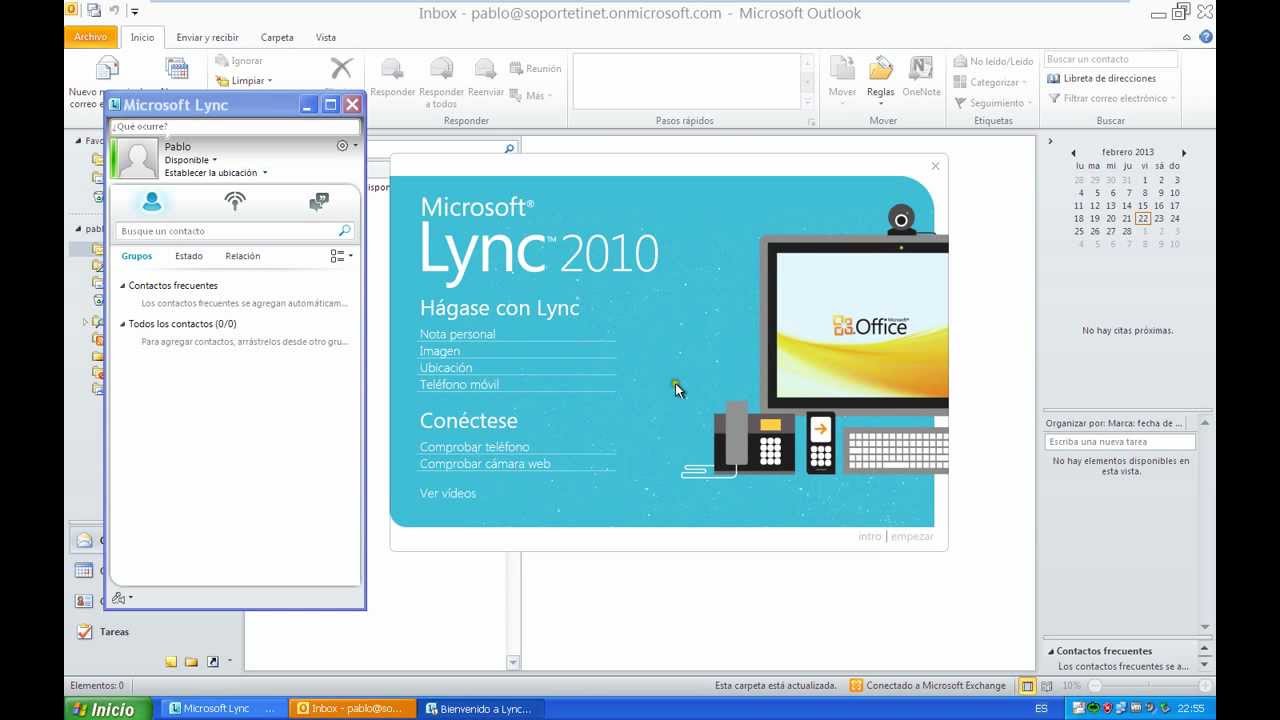Click the Teléfono móvil link
This screenshot has height=720, width=1280.
[460, 385]
